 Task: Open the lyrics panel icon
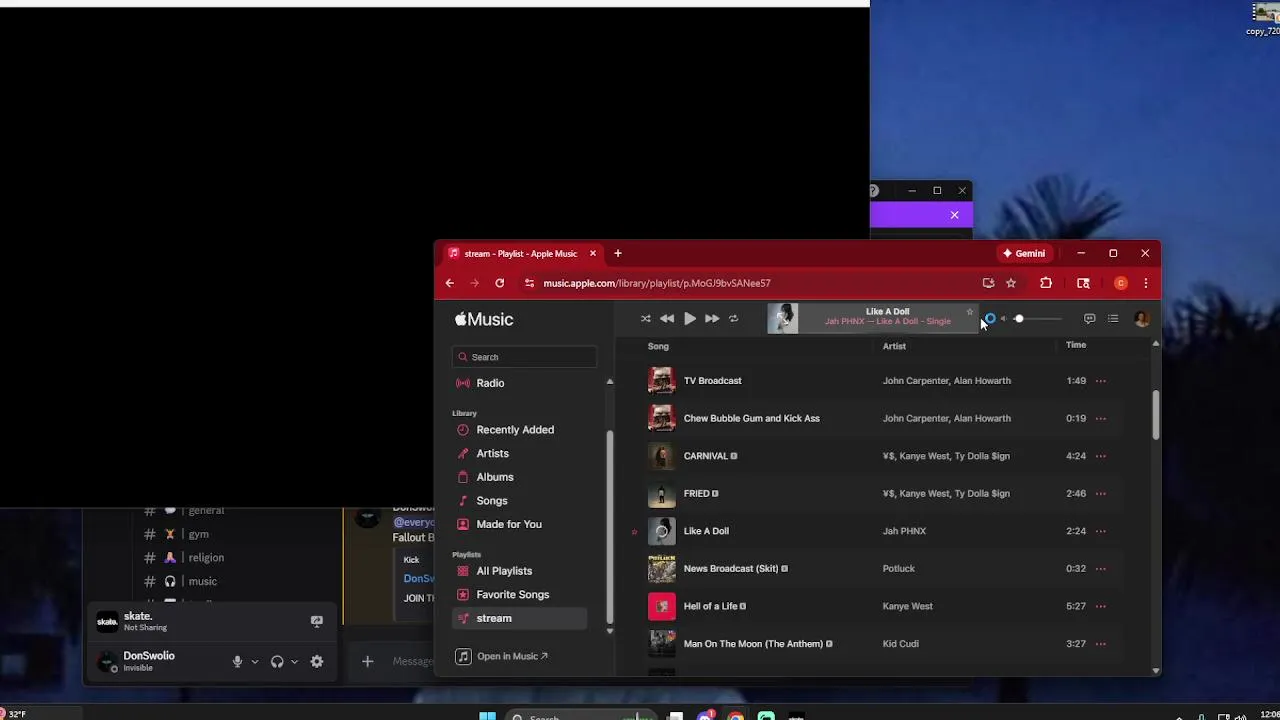(x=1089, y=319)
